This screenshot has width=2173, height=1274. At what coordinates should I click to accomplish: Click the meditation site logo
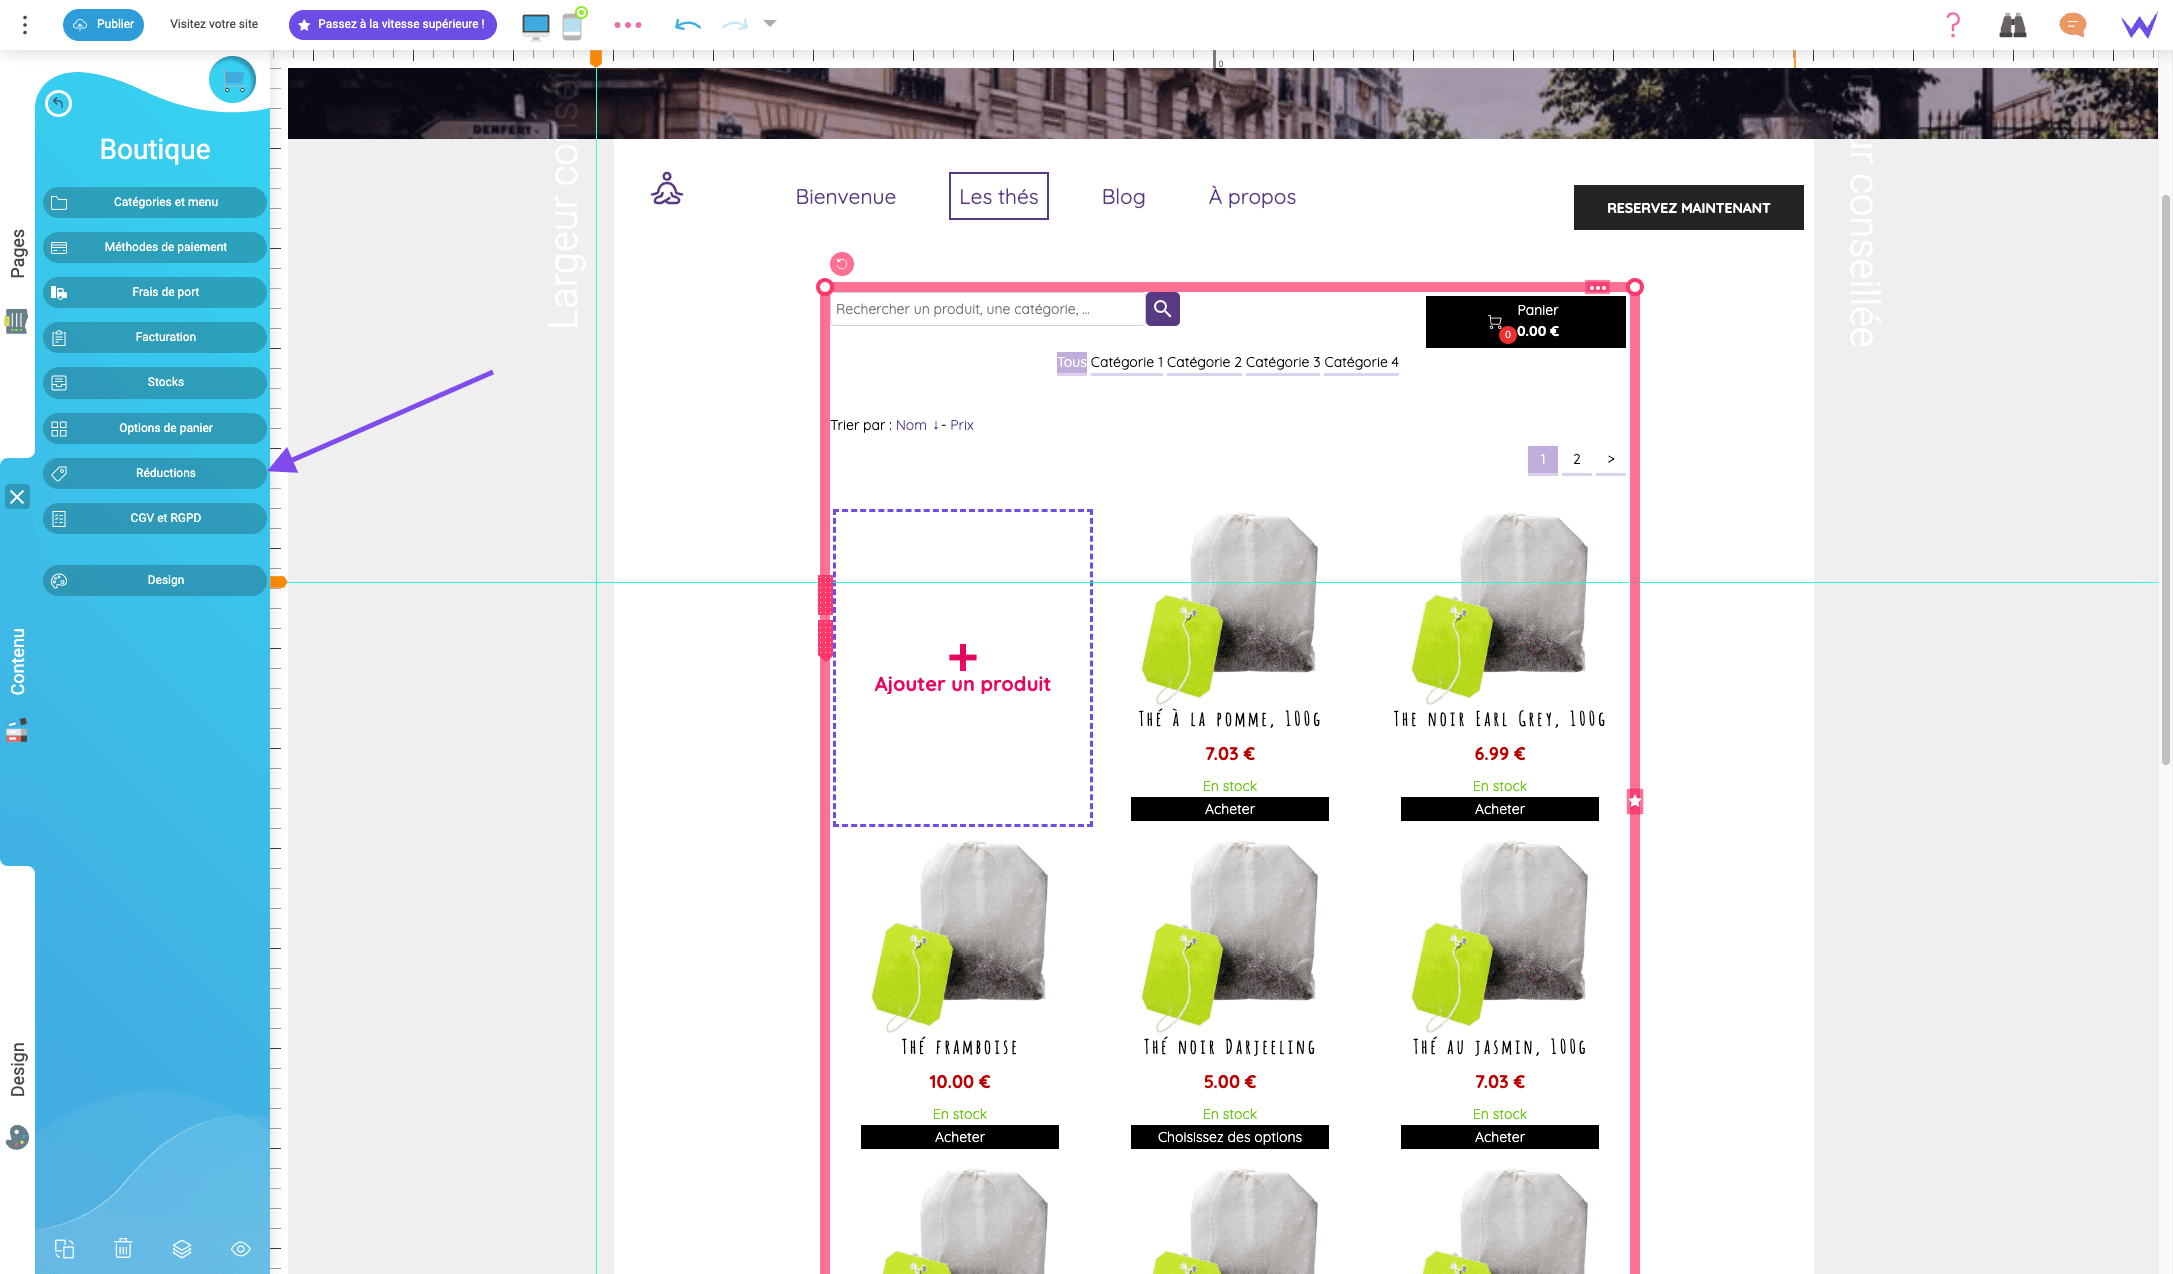click(x=667, y=188)
